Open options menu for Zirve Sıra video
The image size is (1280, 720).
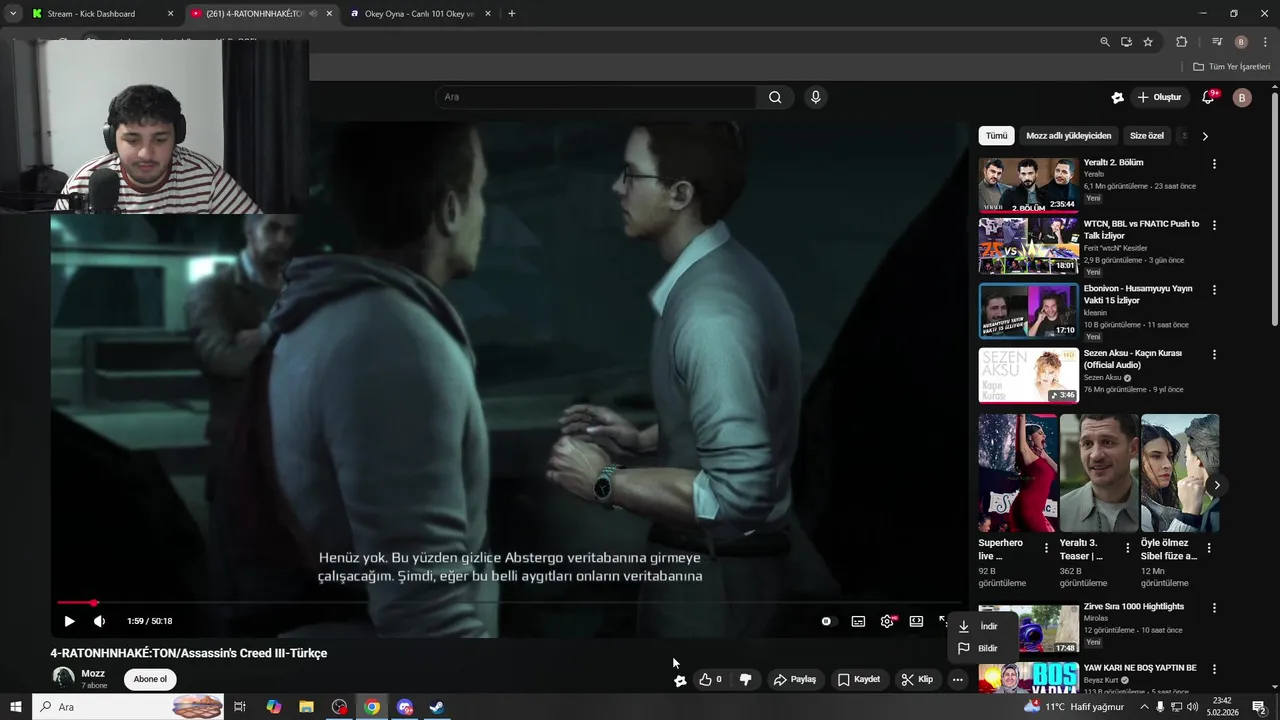(x=1214, y=607)
